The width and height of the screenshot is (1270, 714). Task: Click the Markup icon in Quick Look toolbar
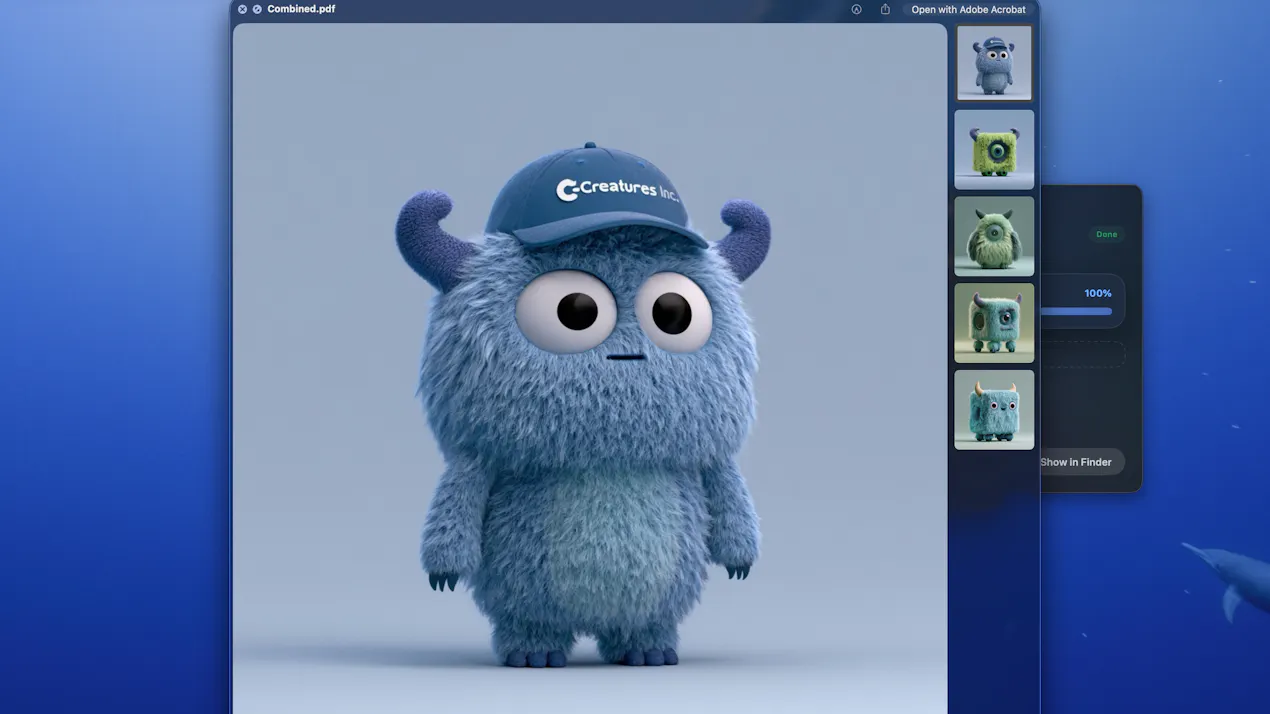(856, 9)
